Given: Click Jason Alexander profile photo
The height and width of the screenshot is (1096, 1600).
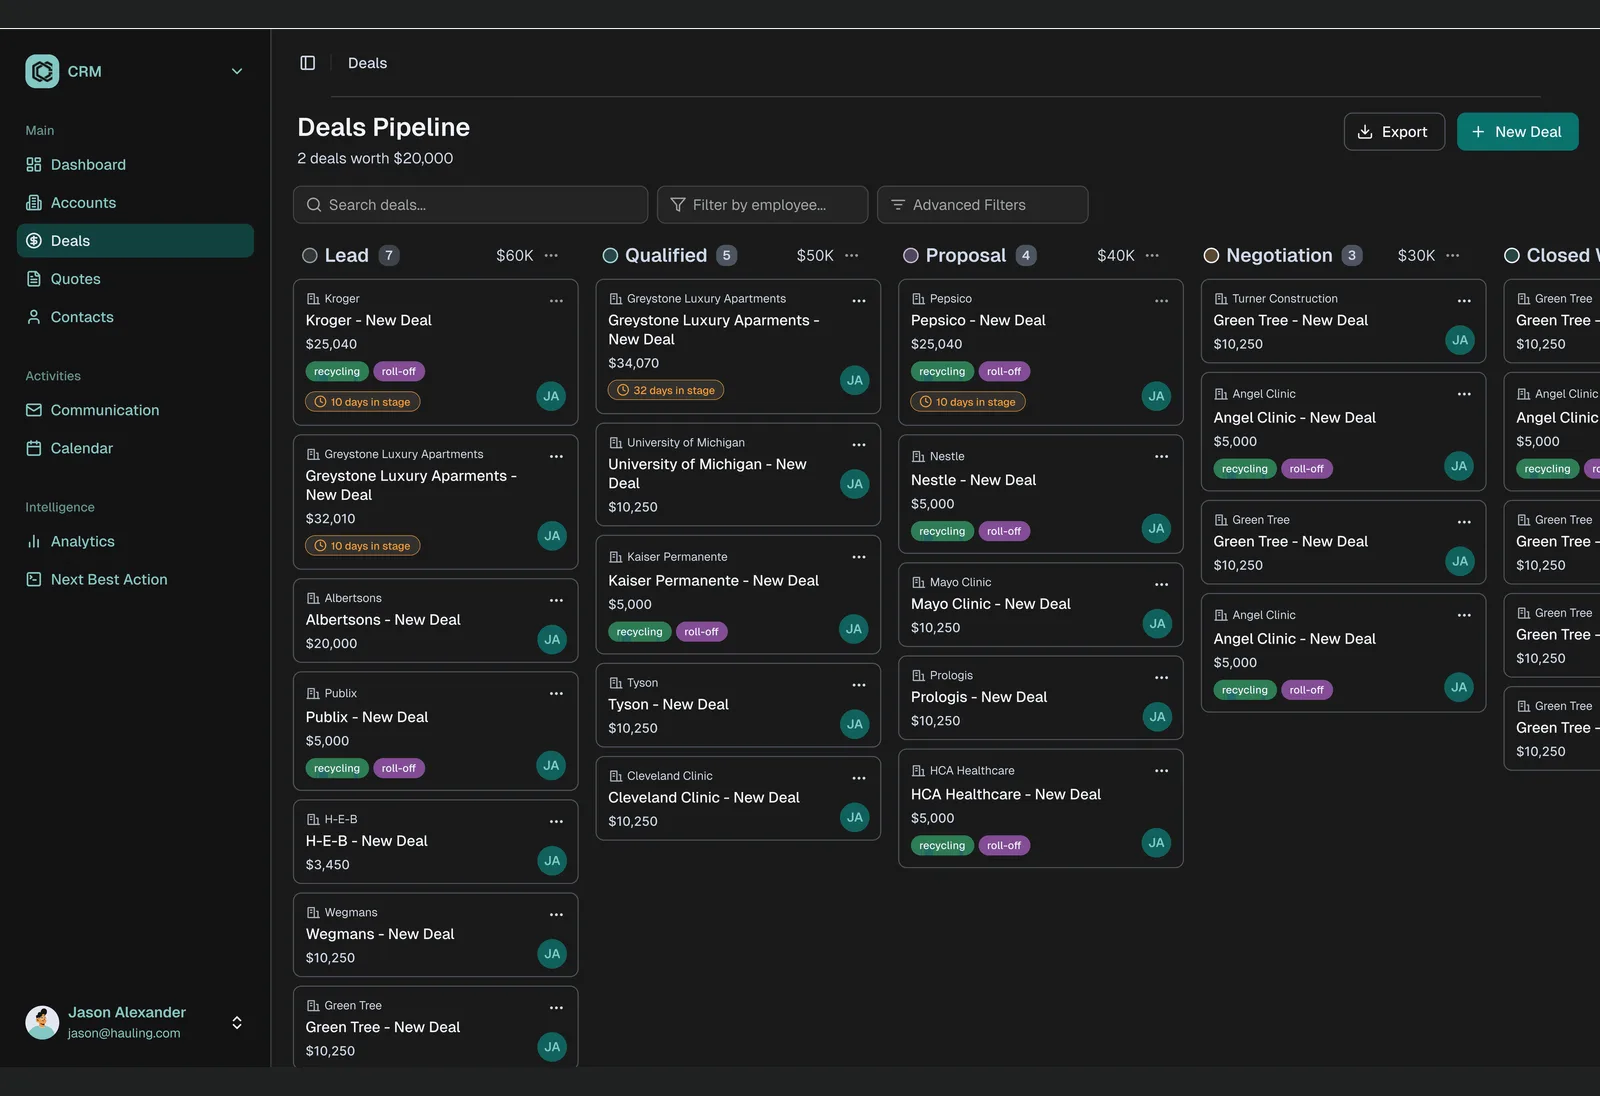Looking at the screenshot, I should (x=42, y=1022).
